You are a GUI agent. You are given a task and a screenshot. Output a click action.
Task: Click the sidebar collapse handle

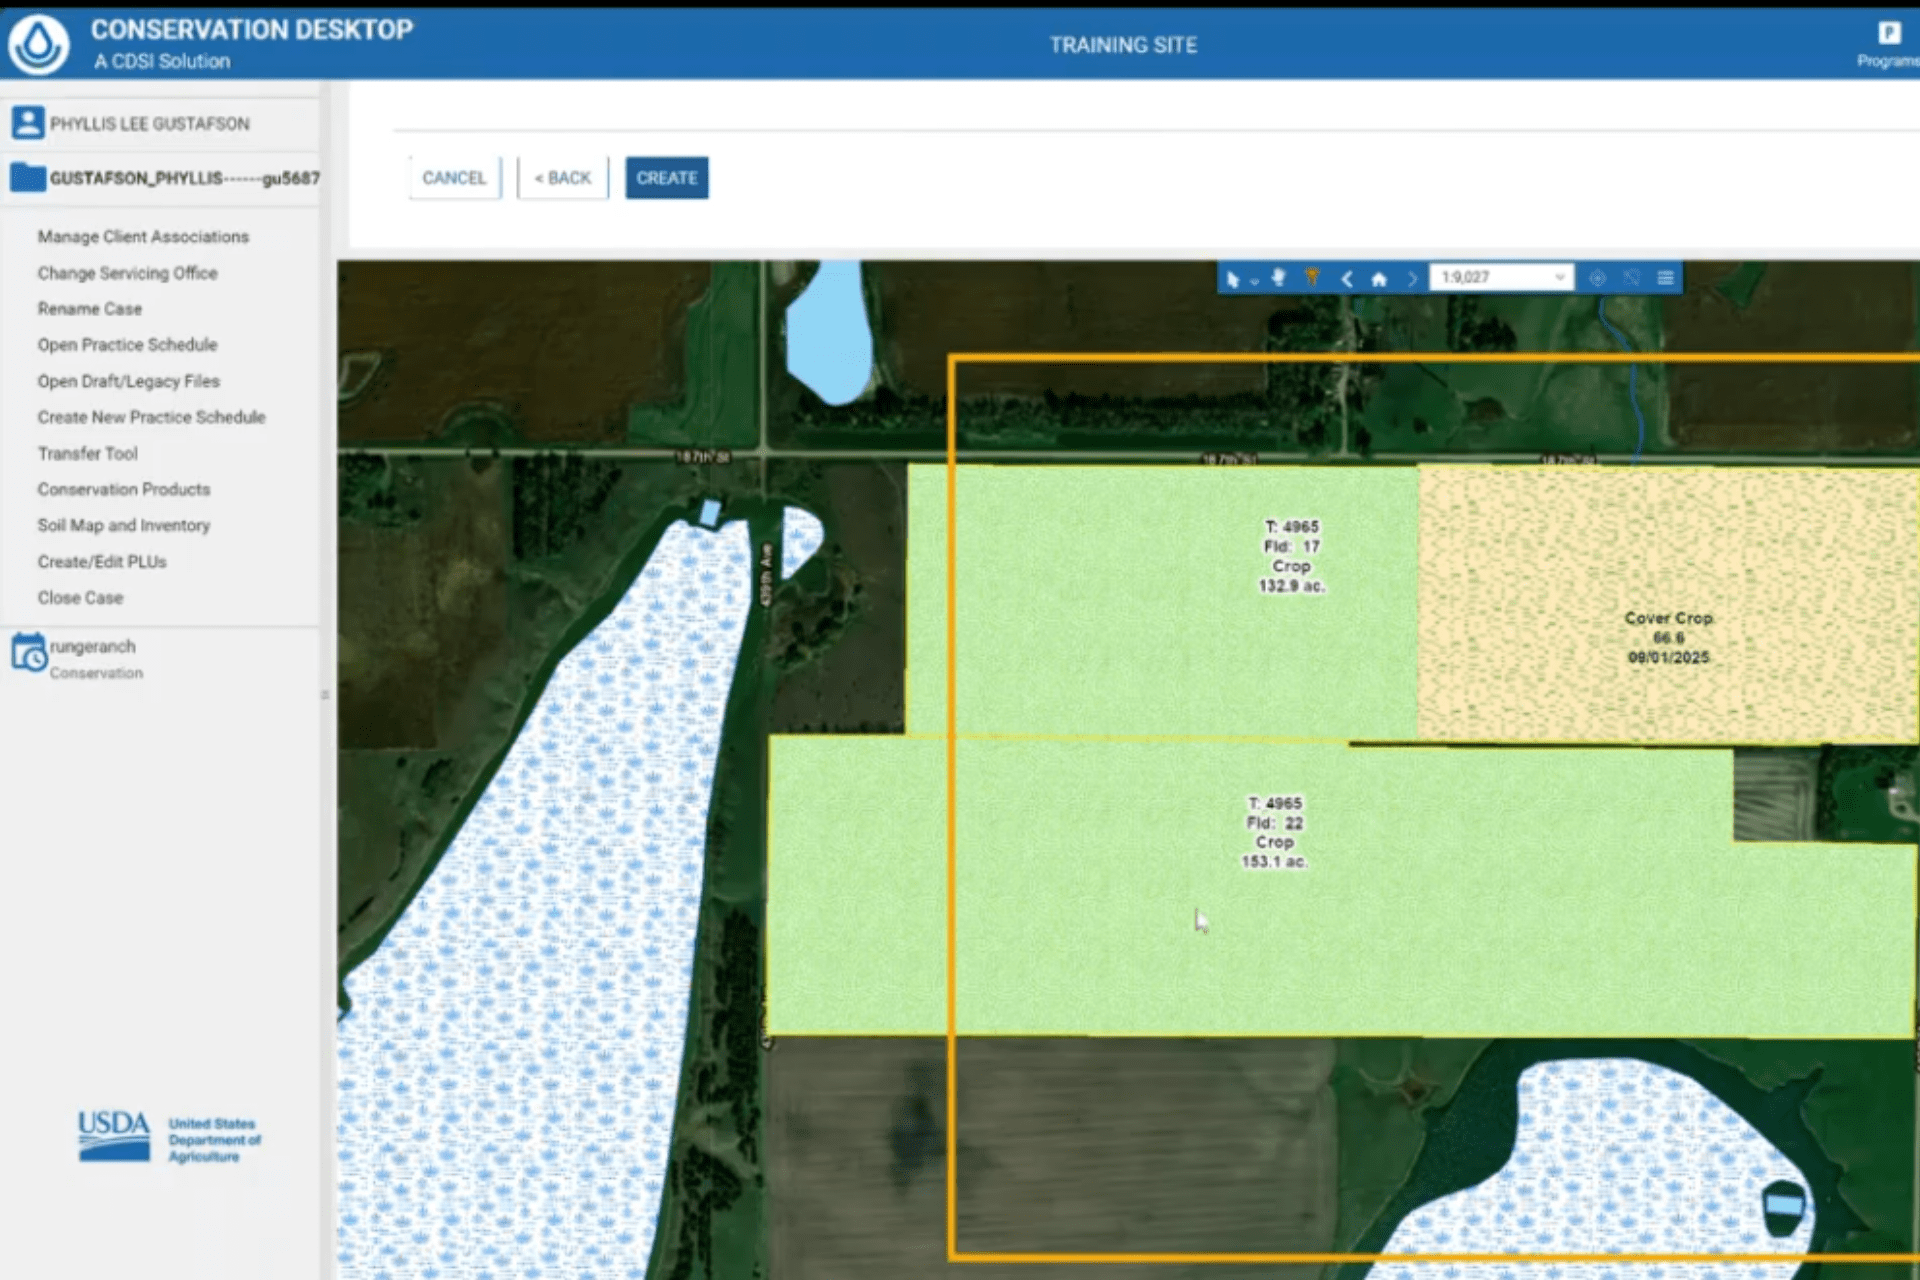tap(325, 694)
